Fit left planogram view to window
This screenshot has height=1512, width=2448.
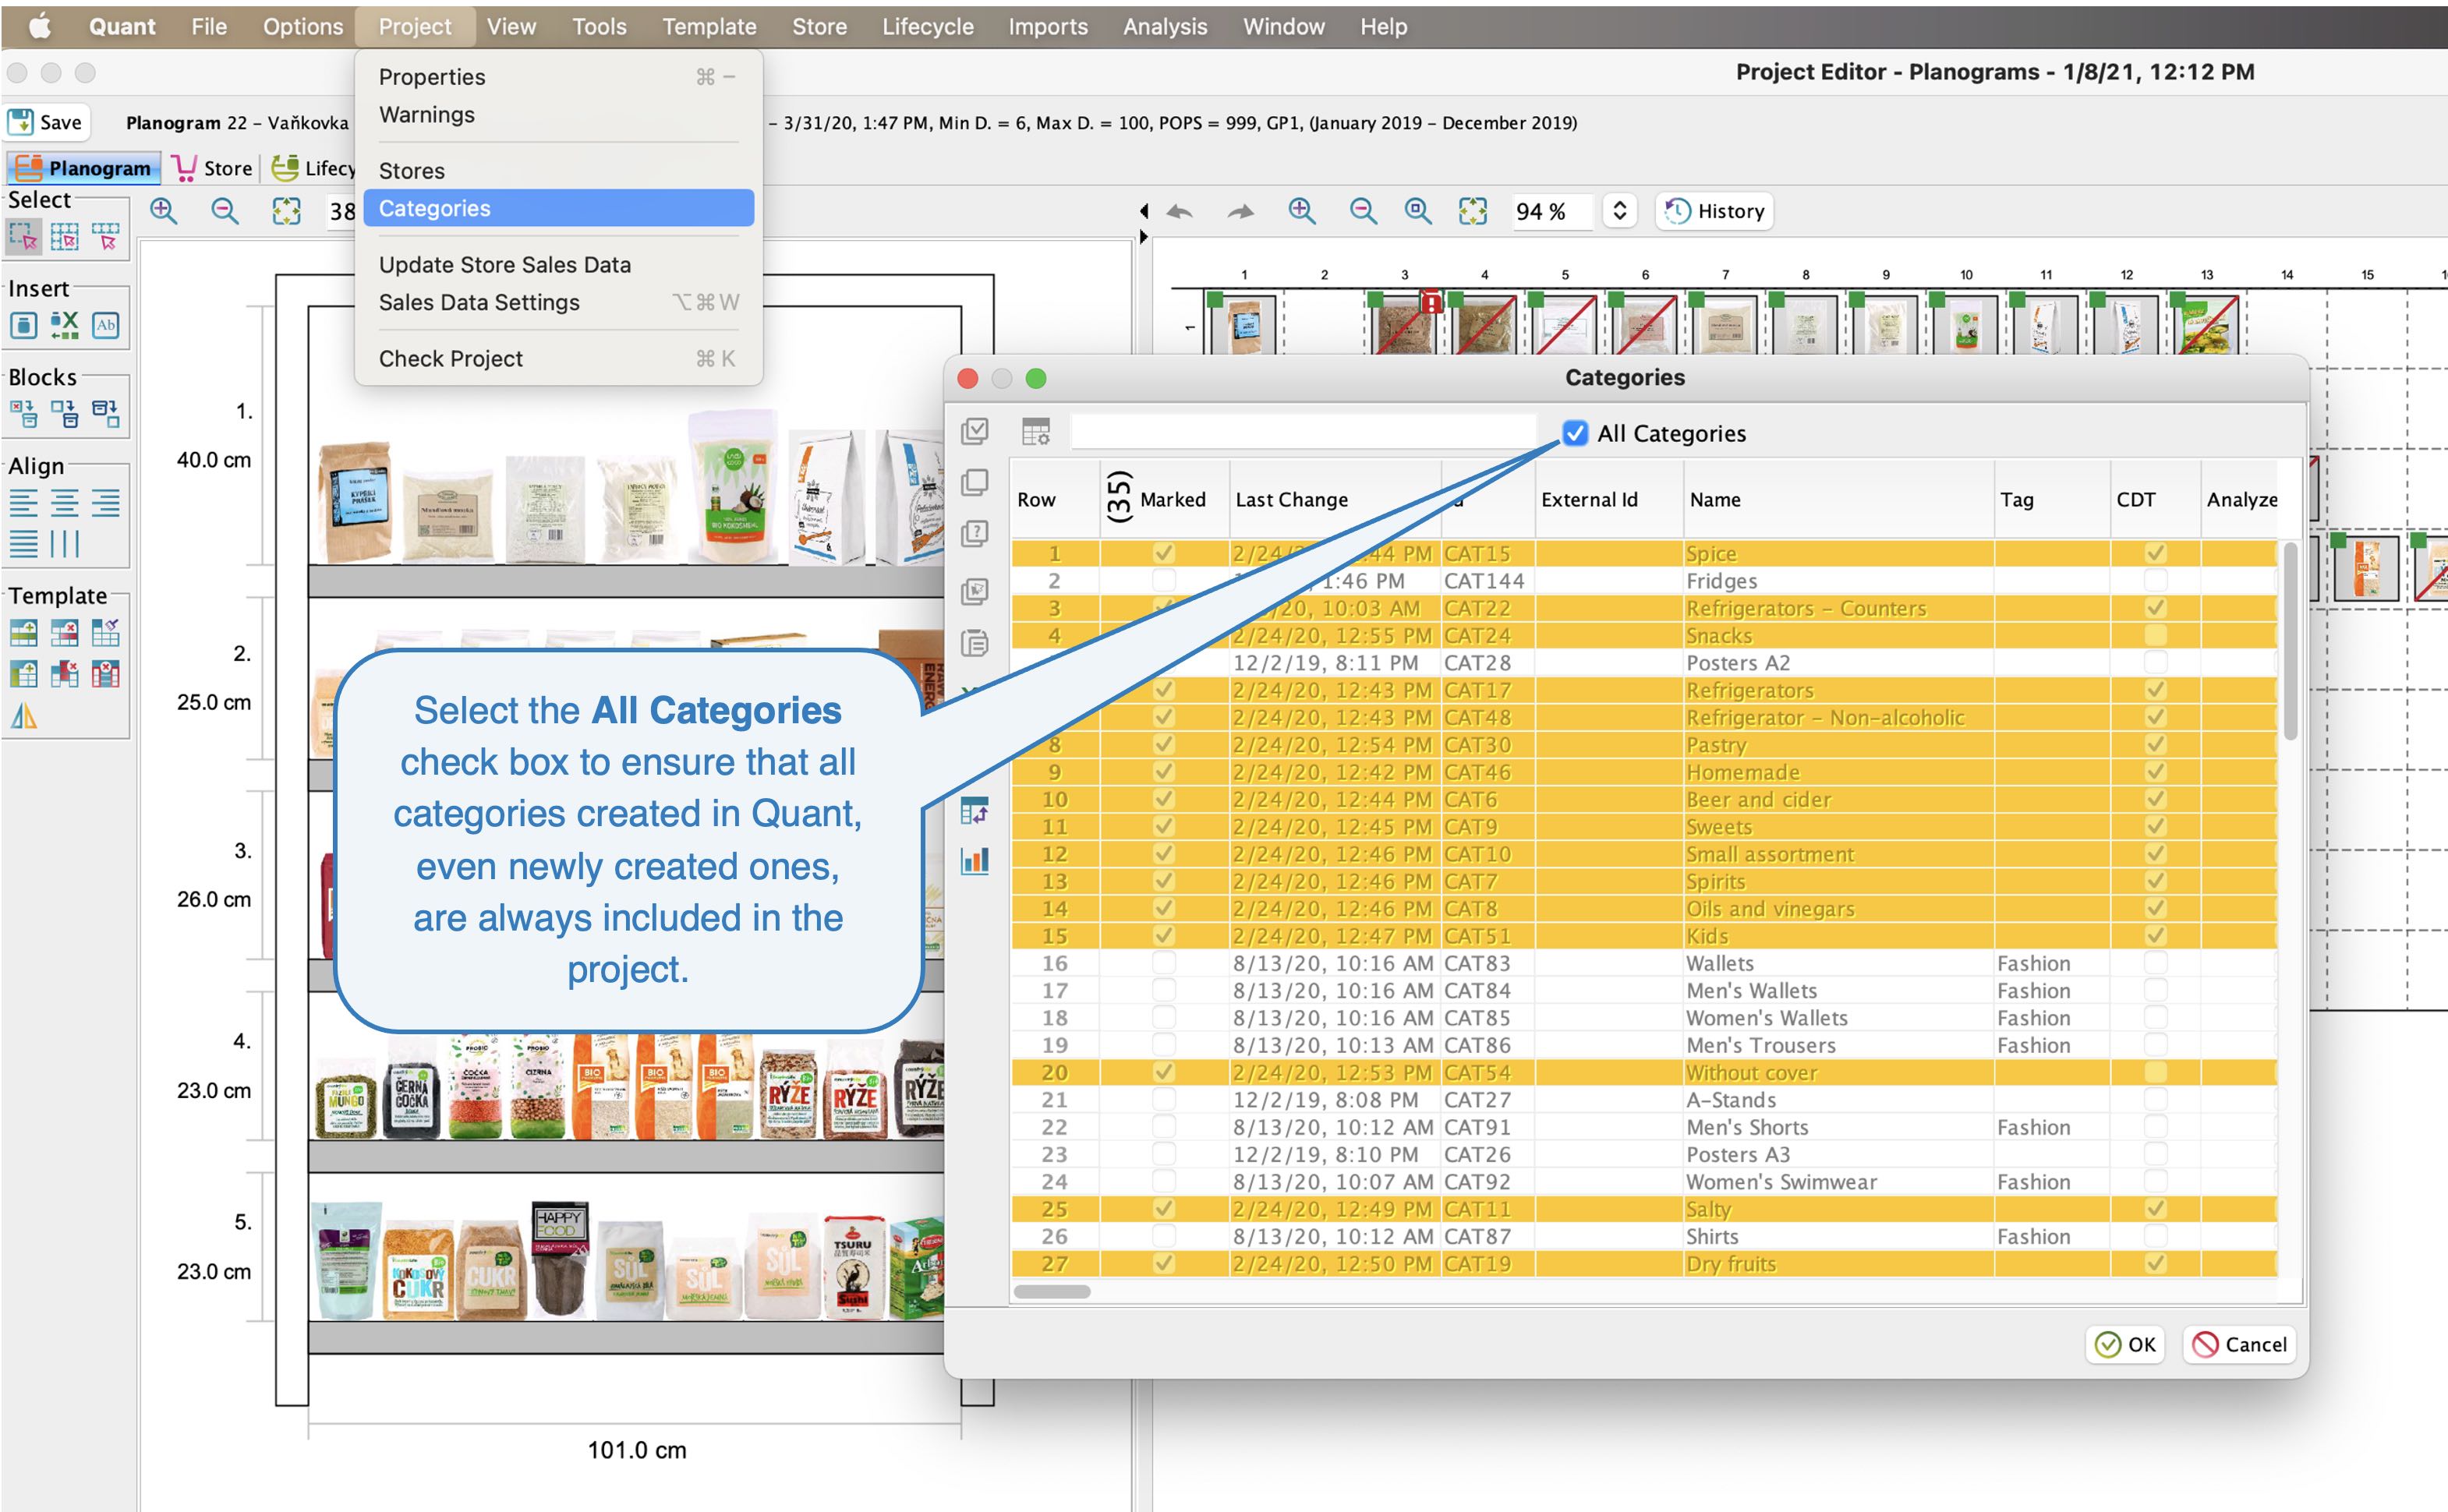pyautogui.click(x=287, y=211)
